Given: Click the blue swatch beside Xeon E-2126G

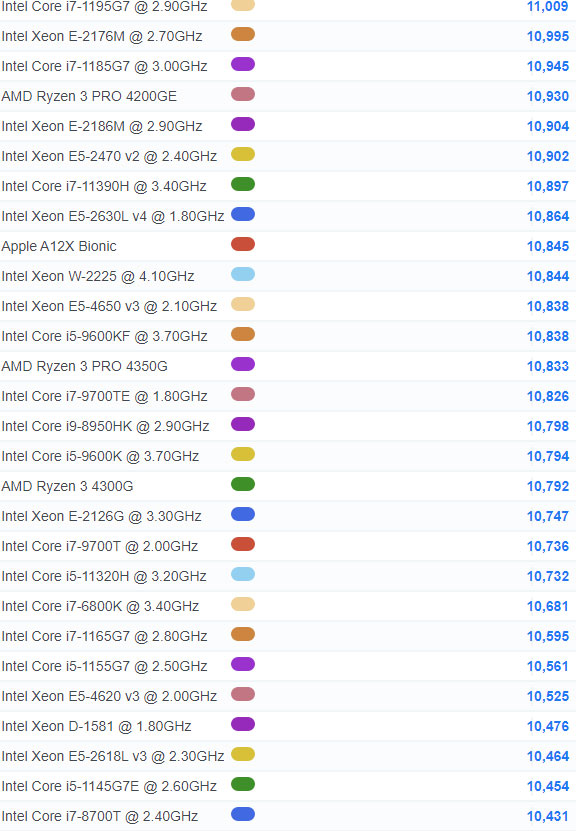Looking at the screenshot, I should [x=243, y=515].
